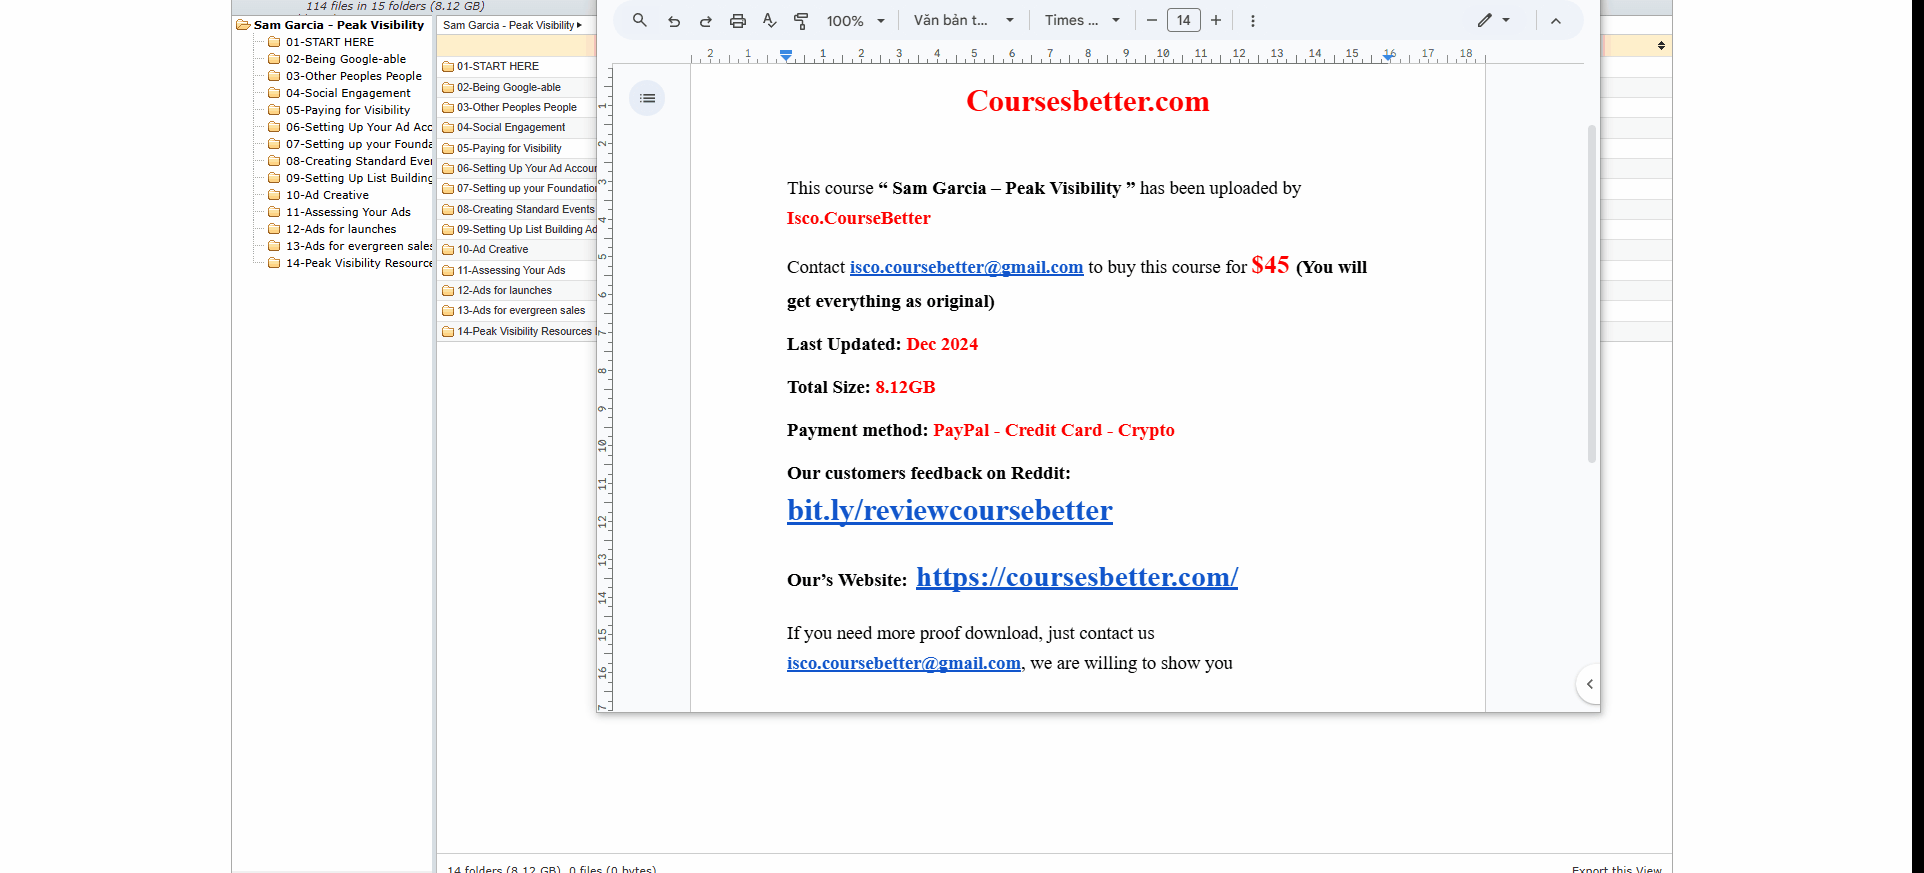Click the font size field showing 14
This screenshot has width=1924, height=873.
1184,20
